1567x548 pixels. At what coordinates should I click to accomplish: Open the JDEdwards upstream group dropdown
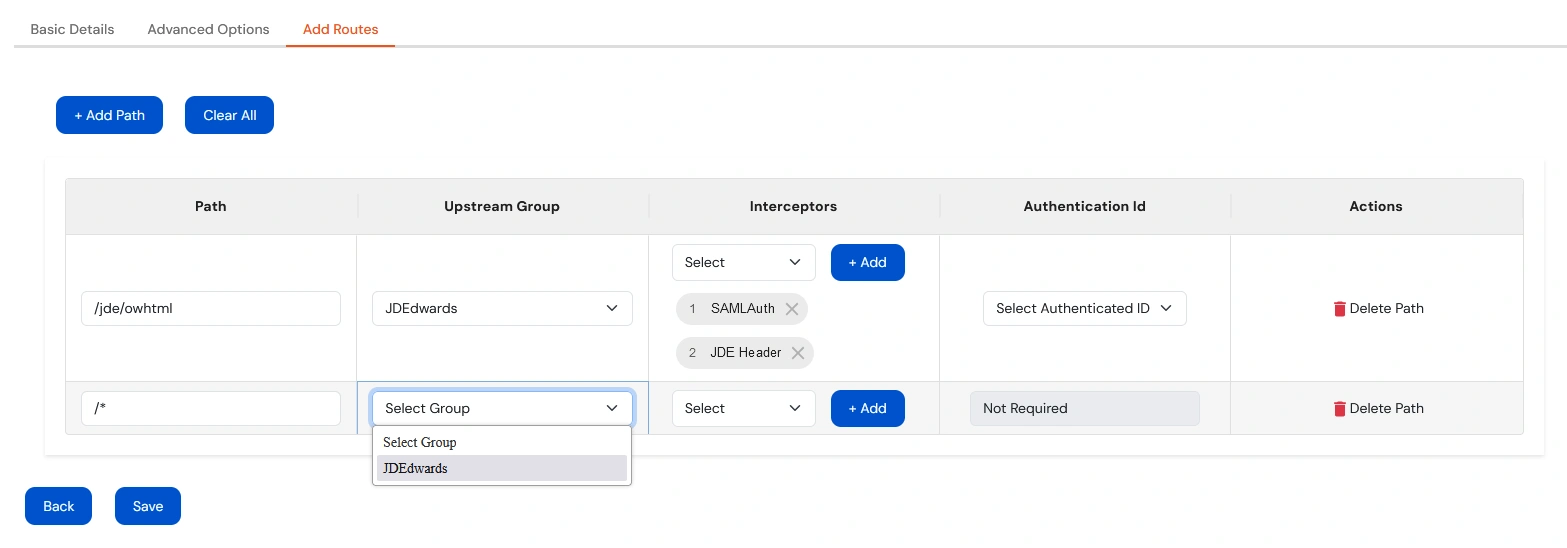coord(502,308)
